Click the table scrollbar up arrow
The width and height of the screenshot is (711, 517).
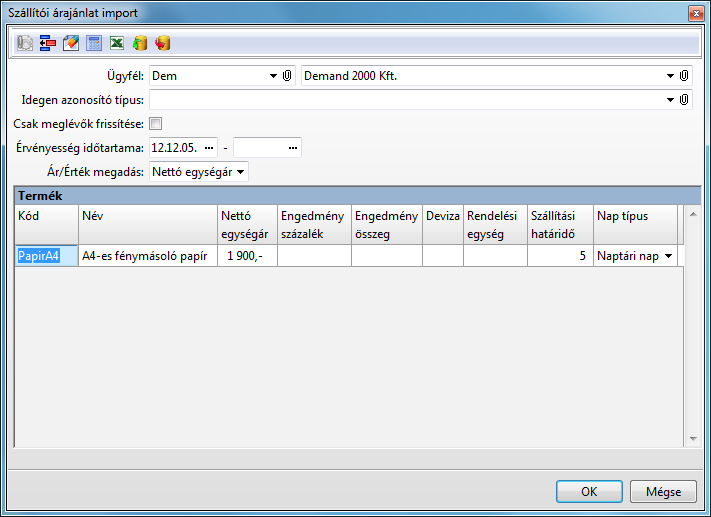(693, 214)
